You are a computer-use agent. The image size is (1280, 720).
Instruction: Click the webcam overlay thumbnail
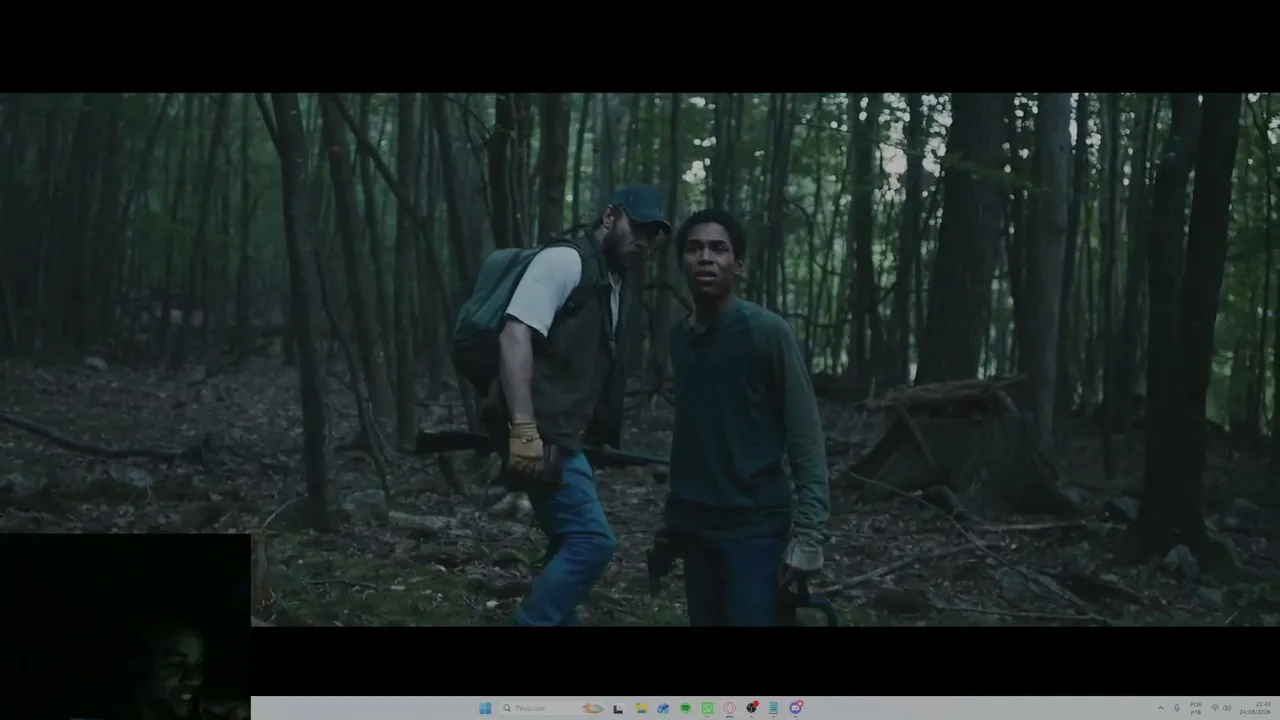point(125,627)
